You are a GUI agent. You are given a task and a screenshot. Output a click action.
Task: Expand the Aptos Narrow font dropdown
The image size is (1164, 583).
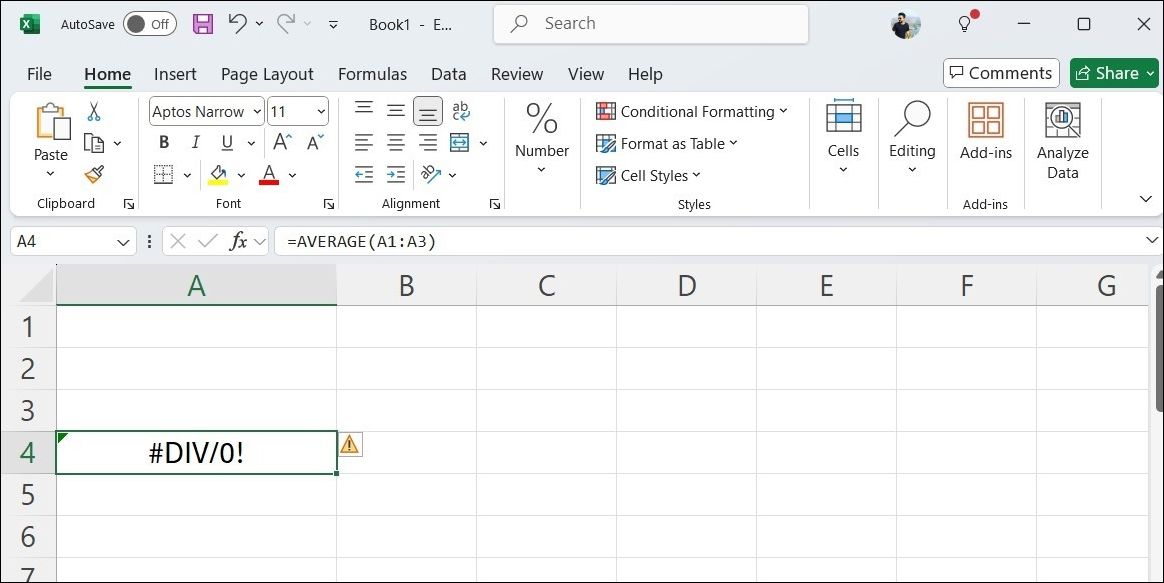[257, 112]
